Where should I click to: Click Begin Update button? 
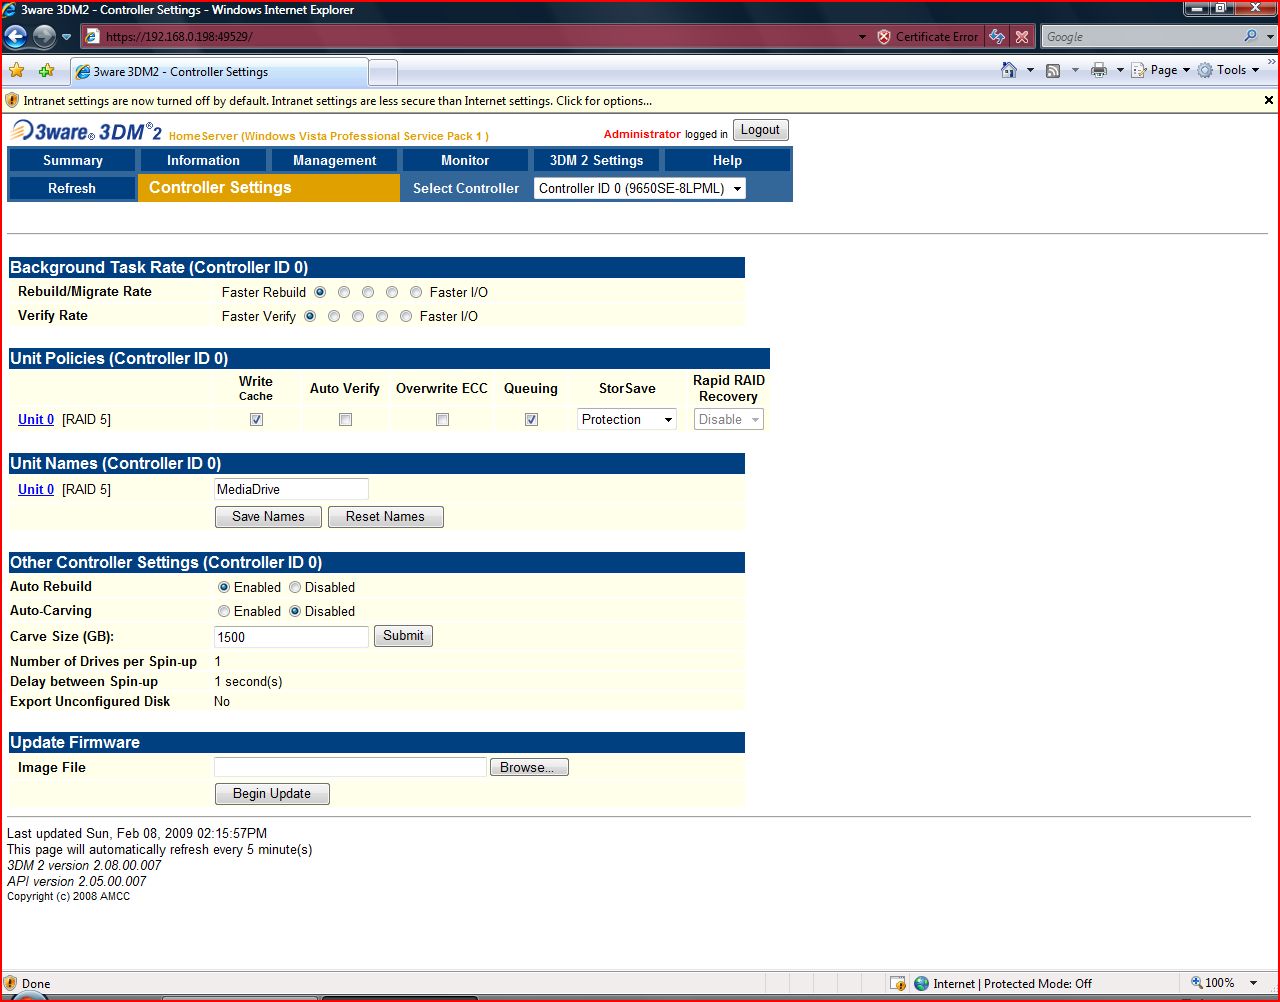(x=272, y=793)
